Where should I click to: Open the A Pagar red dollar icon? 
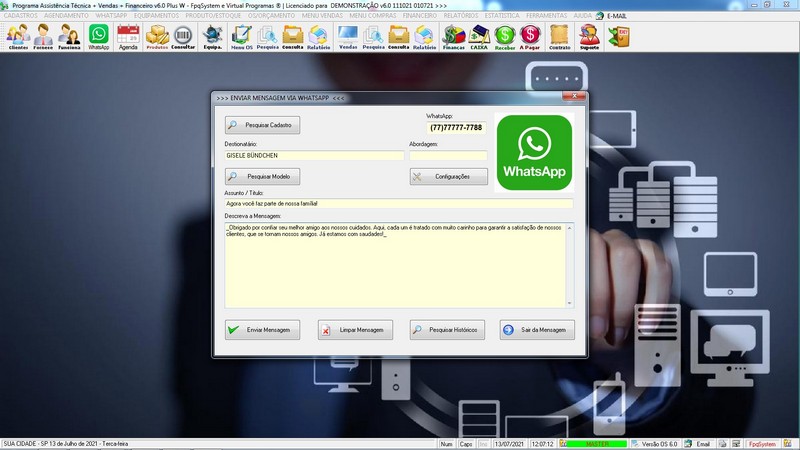[x=530, y=37]
